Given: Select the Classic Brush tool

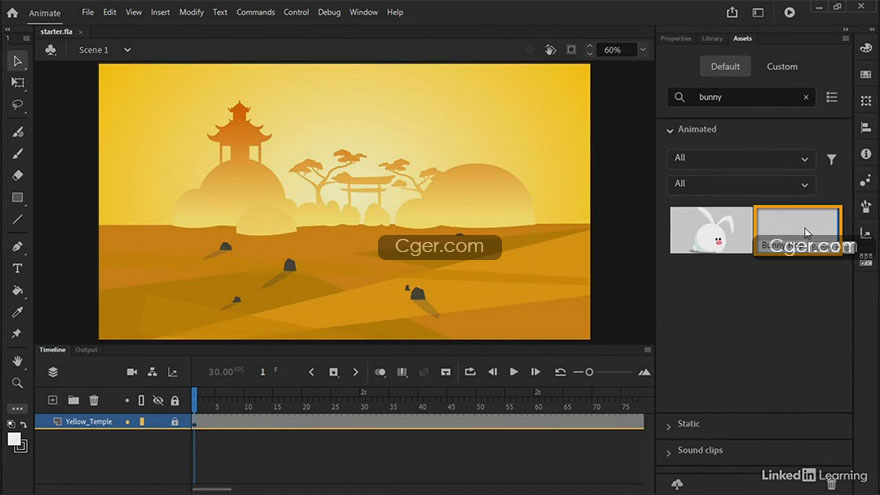Looking at the screenshot, I should [x=17, y=154].
